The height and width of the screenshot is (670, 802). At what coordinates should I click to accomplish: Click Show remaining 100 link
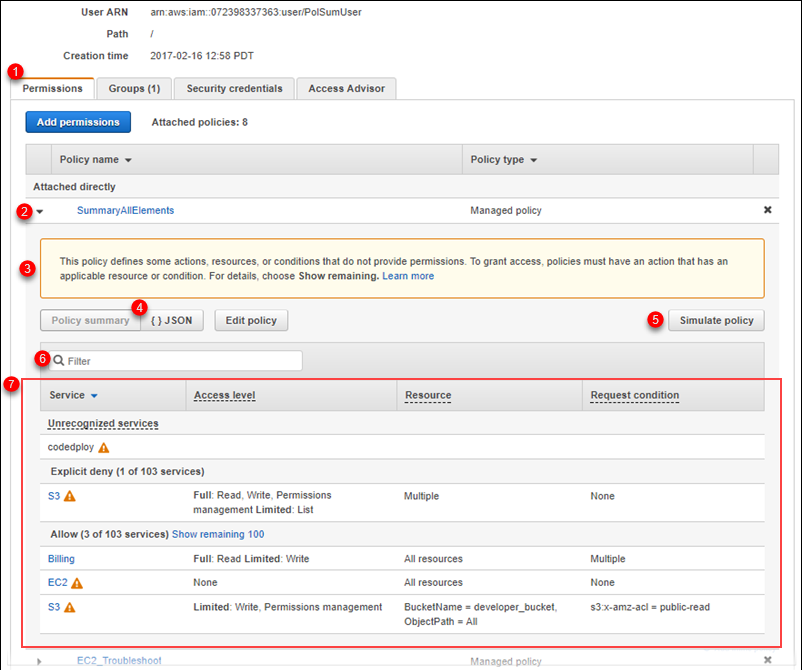click(218, 534)
